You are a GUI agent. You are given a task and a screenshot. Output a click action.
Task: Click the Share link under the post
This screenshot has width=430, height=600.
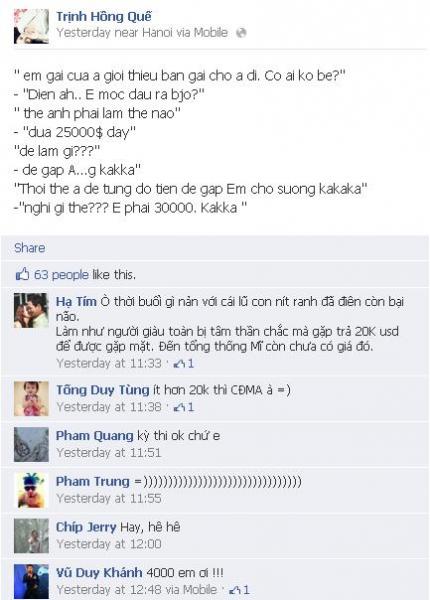[29, 248]
